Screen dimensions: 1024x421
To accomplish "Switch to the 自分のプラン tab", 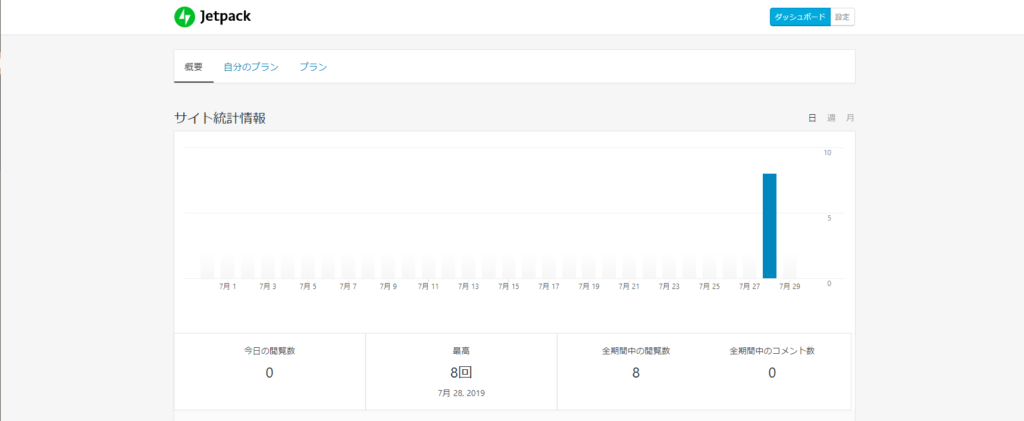I will coord(251,67).
